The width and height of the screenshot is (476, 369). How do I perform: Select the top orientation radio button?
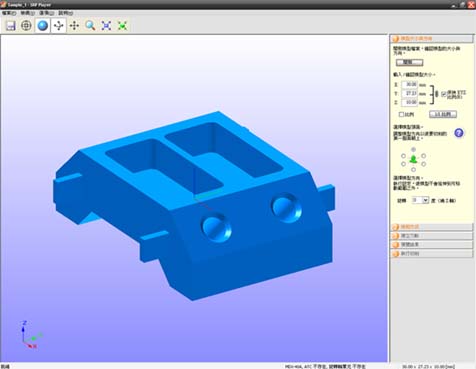click(413, 149)
